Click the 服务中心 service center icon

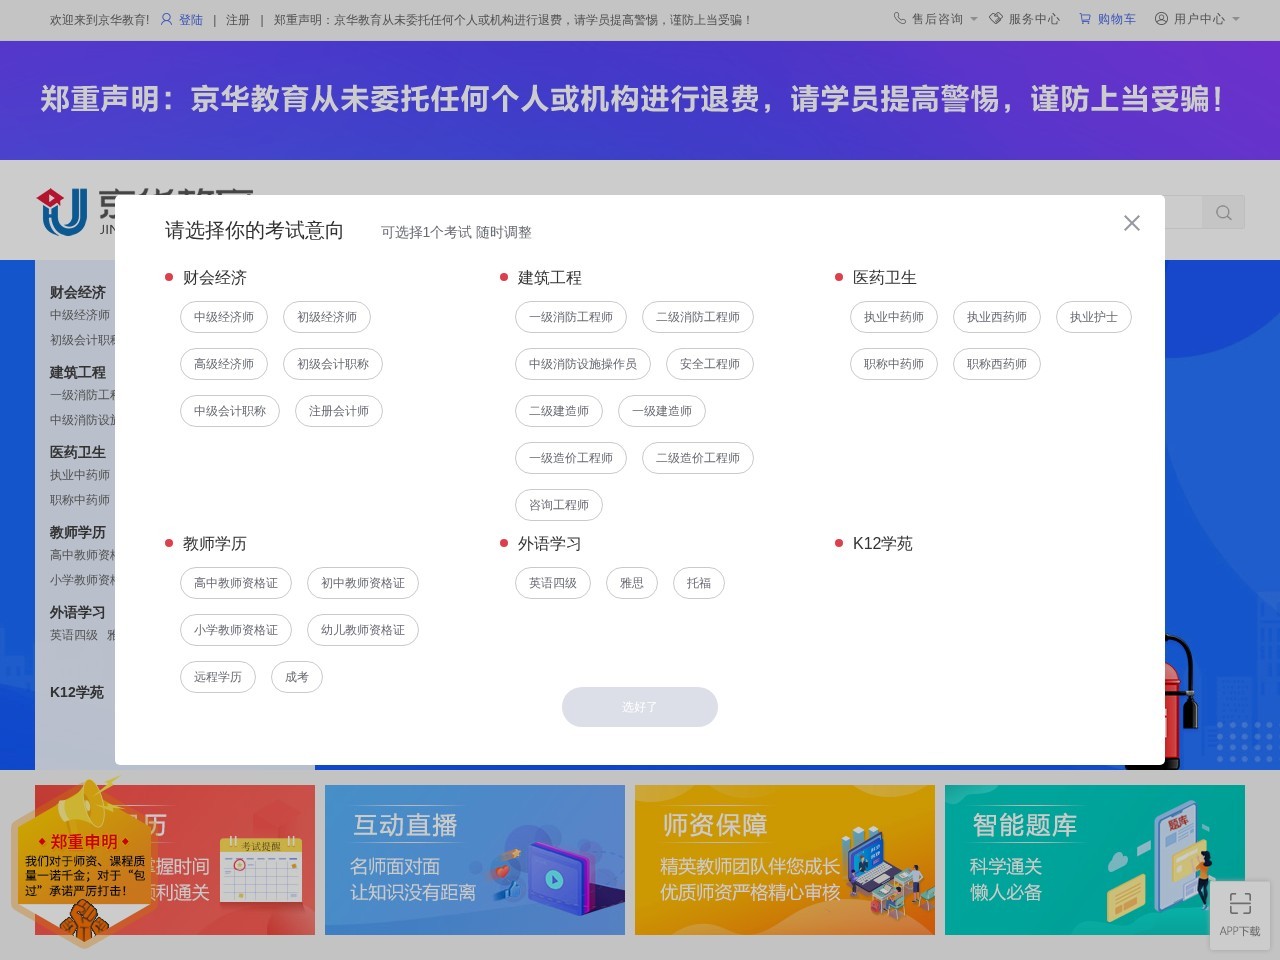coord(995,18)
